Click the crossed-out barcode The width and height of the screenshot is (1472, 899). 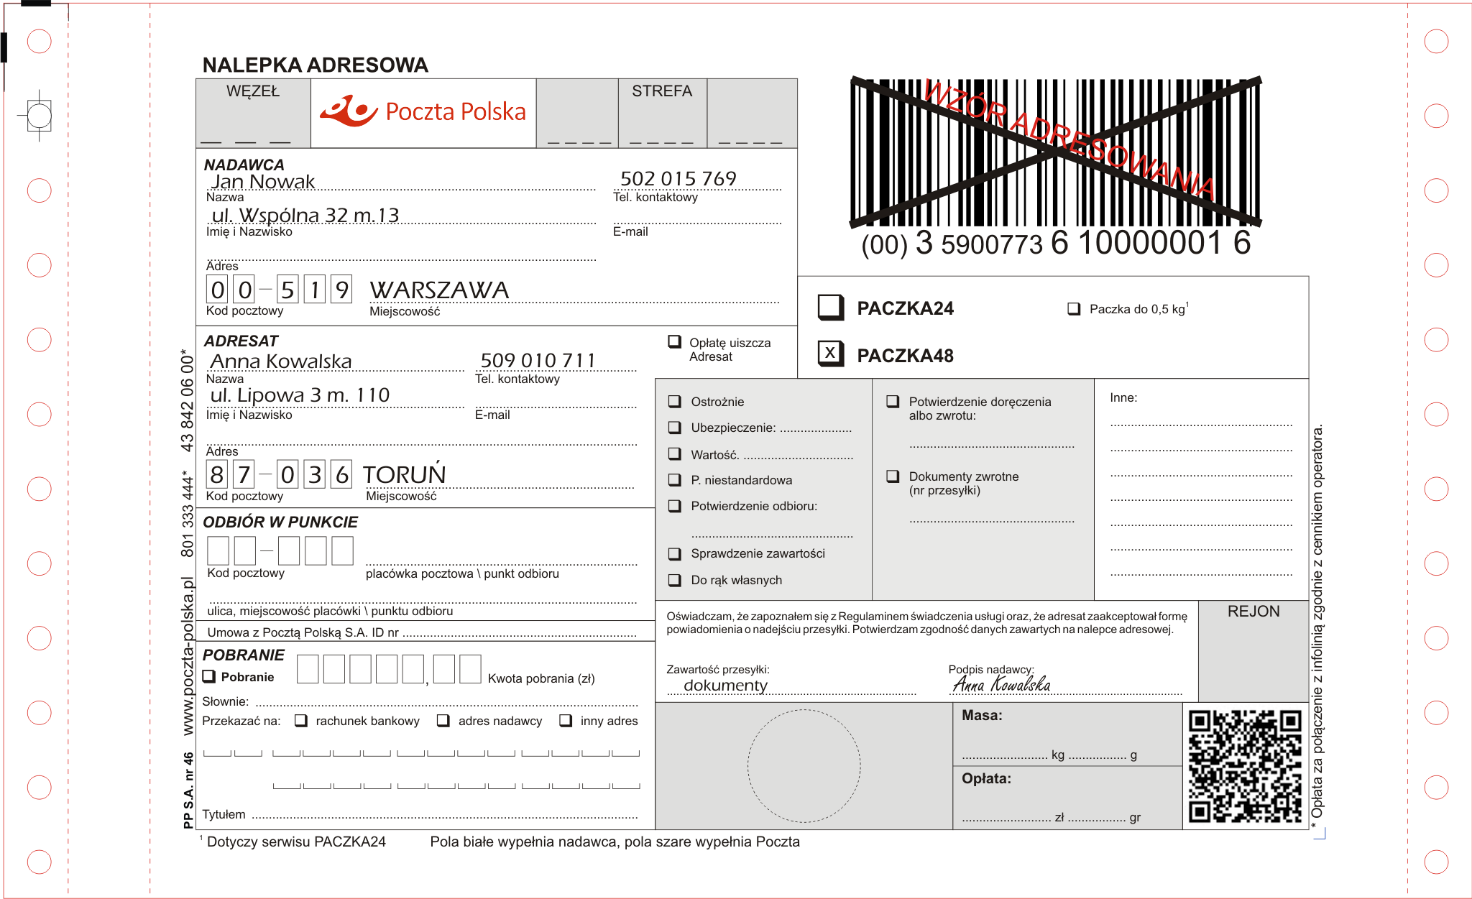coord(1055,152)
